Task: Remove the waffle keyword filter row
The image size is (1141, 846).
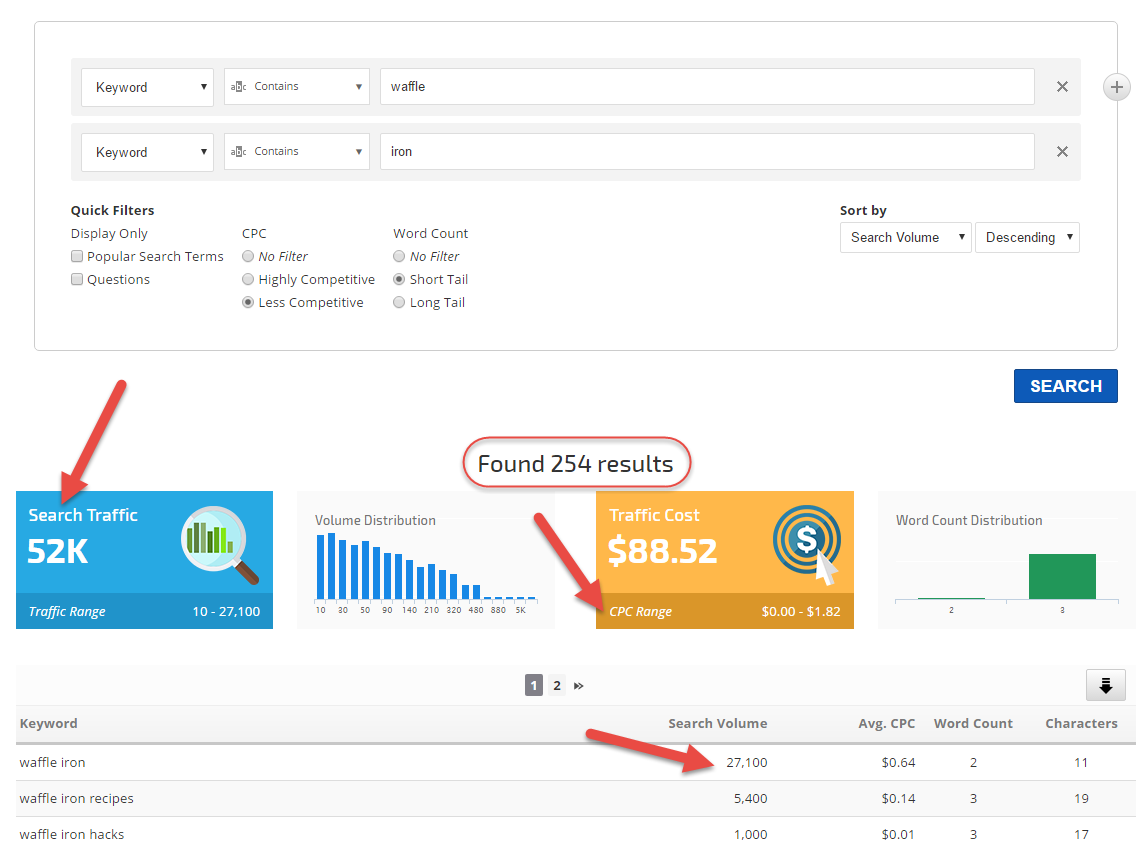Action: coord(1062,87)
